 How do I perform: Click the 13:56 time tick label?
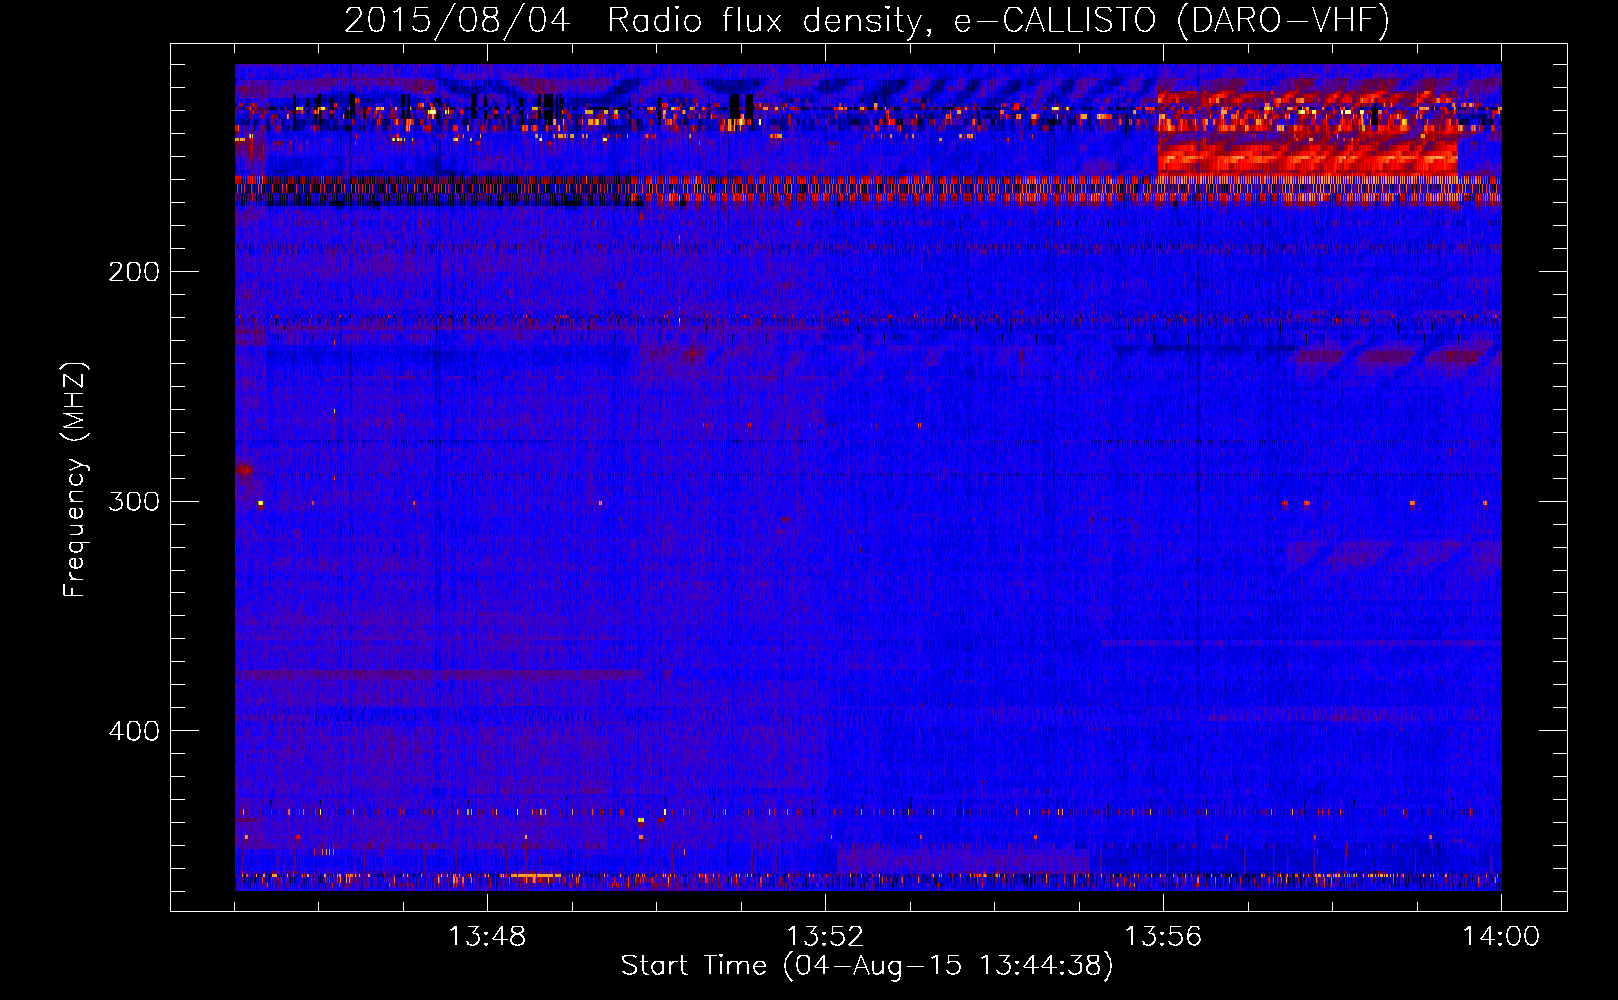pos(1163,937)
